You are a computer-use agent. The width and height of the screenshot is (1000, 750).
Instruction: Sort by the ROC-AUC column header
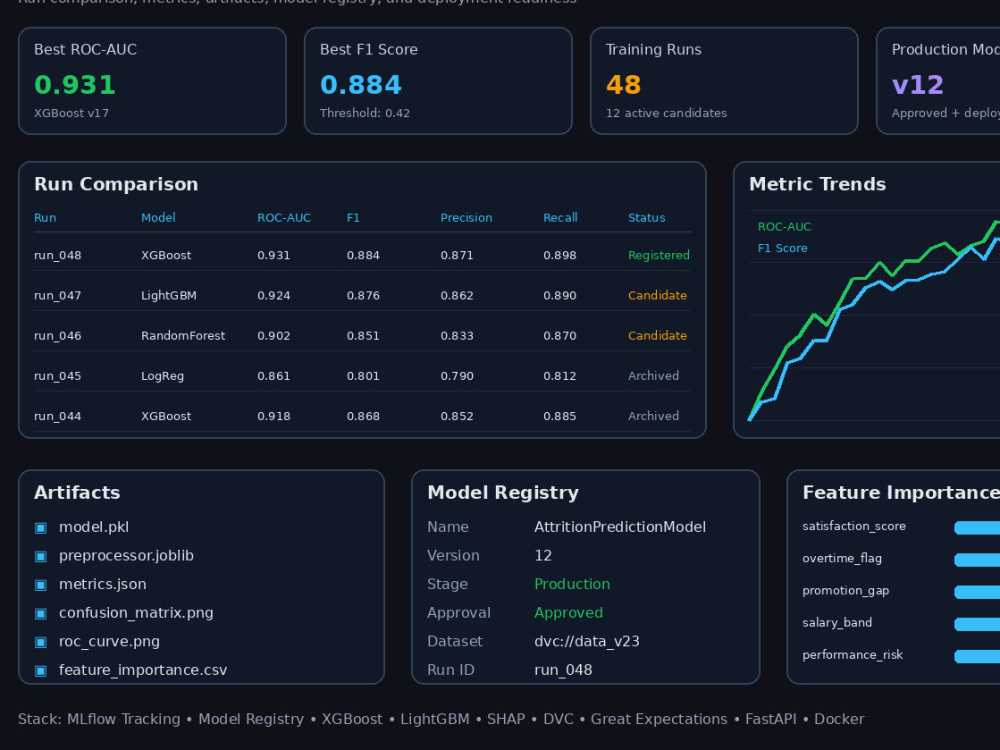[284, 217]
